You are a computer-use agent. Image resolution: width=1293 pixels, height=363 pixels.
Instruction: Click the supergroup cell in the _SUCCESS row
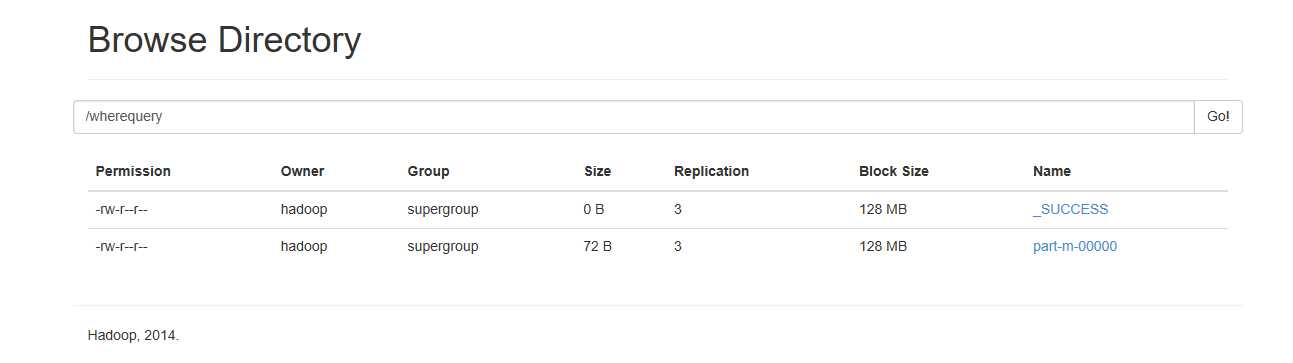tap(443, 210)
